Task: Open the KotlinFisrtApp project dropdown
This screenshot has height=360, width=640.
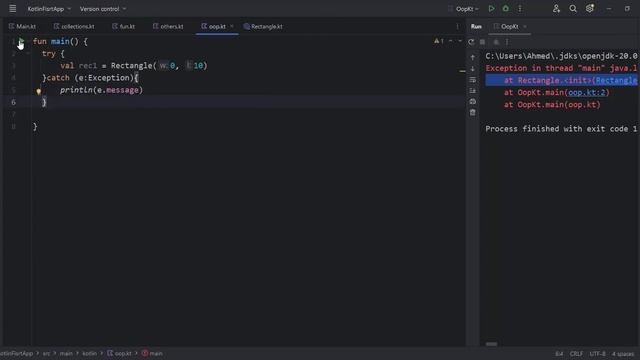Action: (49, 9)
